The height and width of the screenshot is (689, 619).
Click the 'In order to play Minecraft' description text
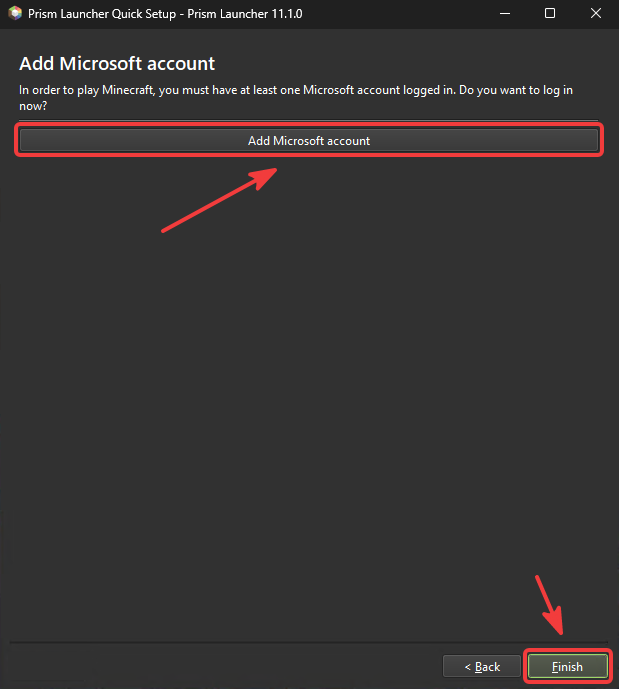(x=296, y=98)
